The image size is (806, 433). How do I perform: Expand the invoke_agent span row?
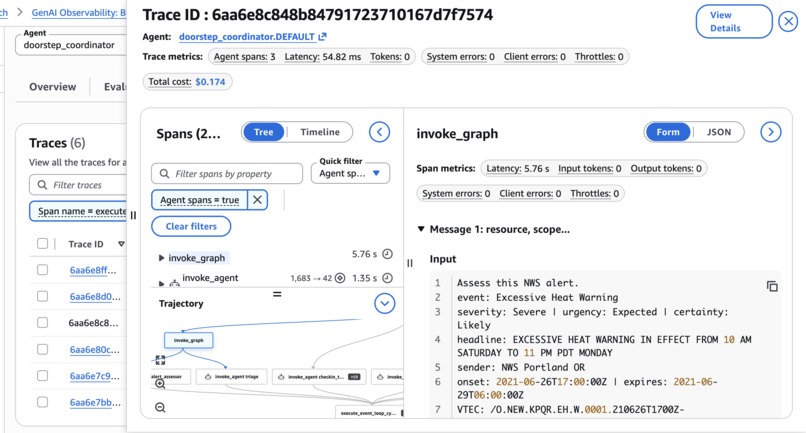point(161,283)
